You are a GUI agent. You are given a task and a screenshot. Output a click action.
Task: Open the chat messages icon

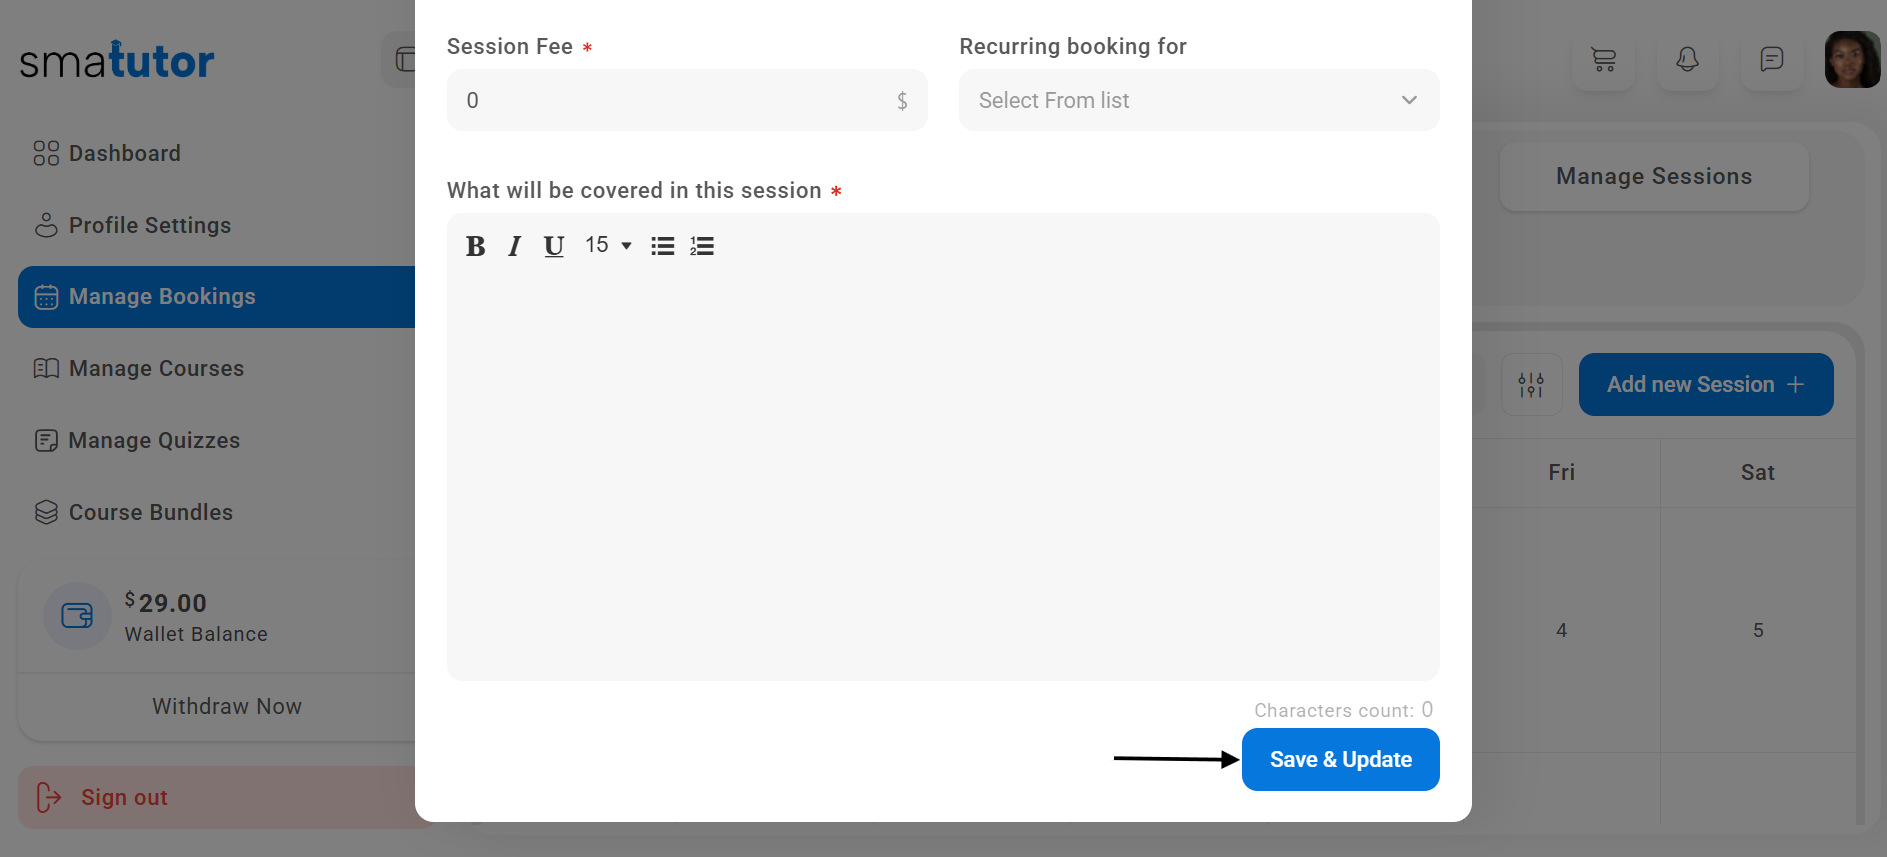(1771, 60)
